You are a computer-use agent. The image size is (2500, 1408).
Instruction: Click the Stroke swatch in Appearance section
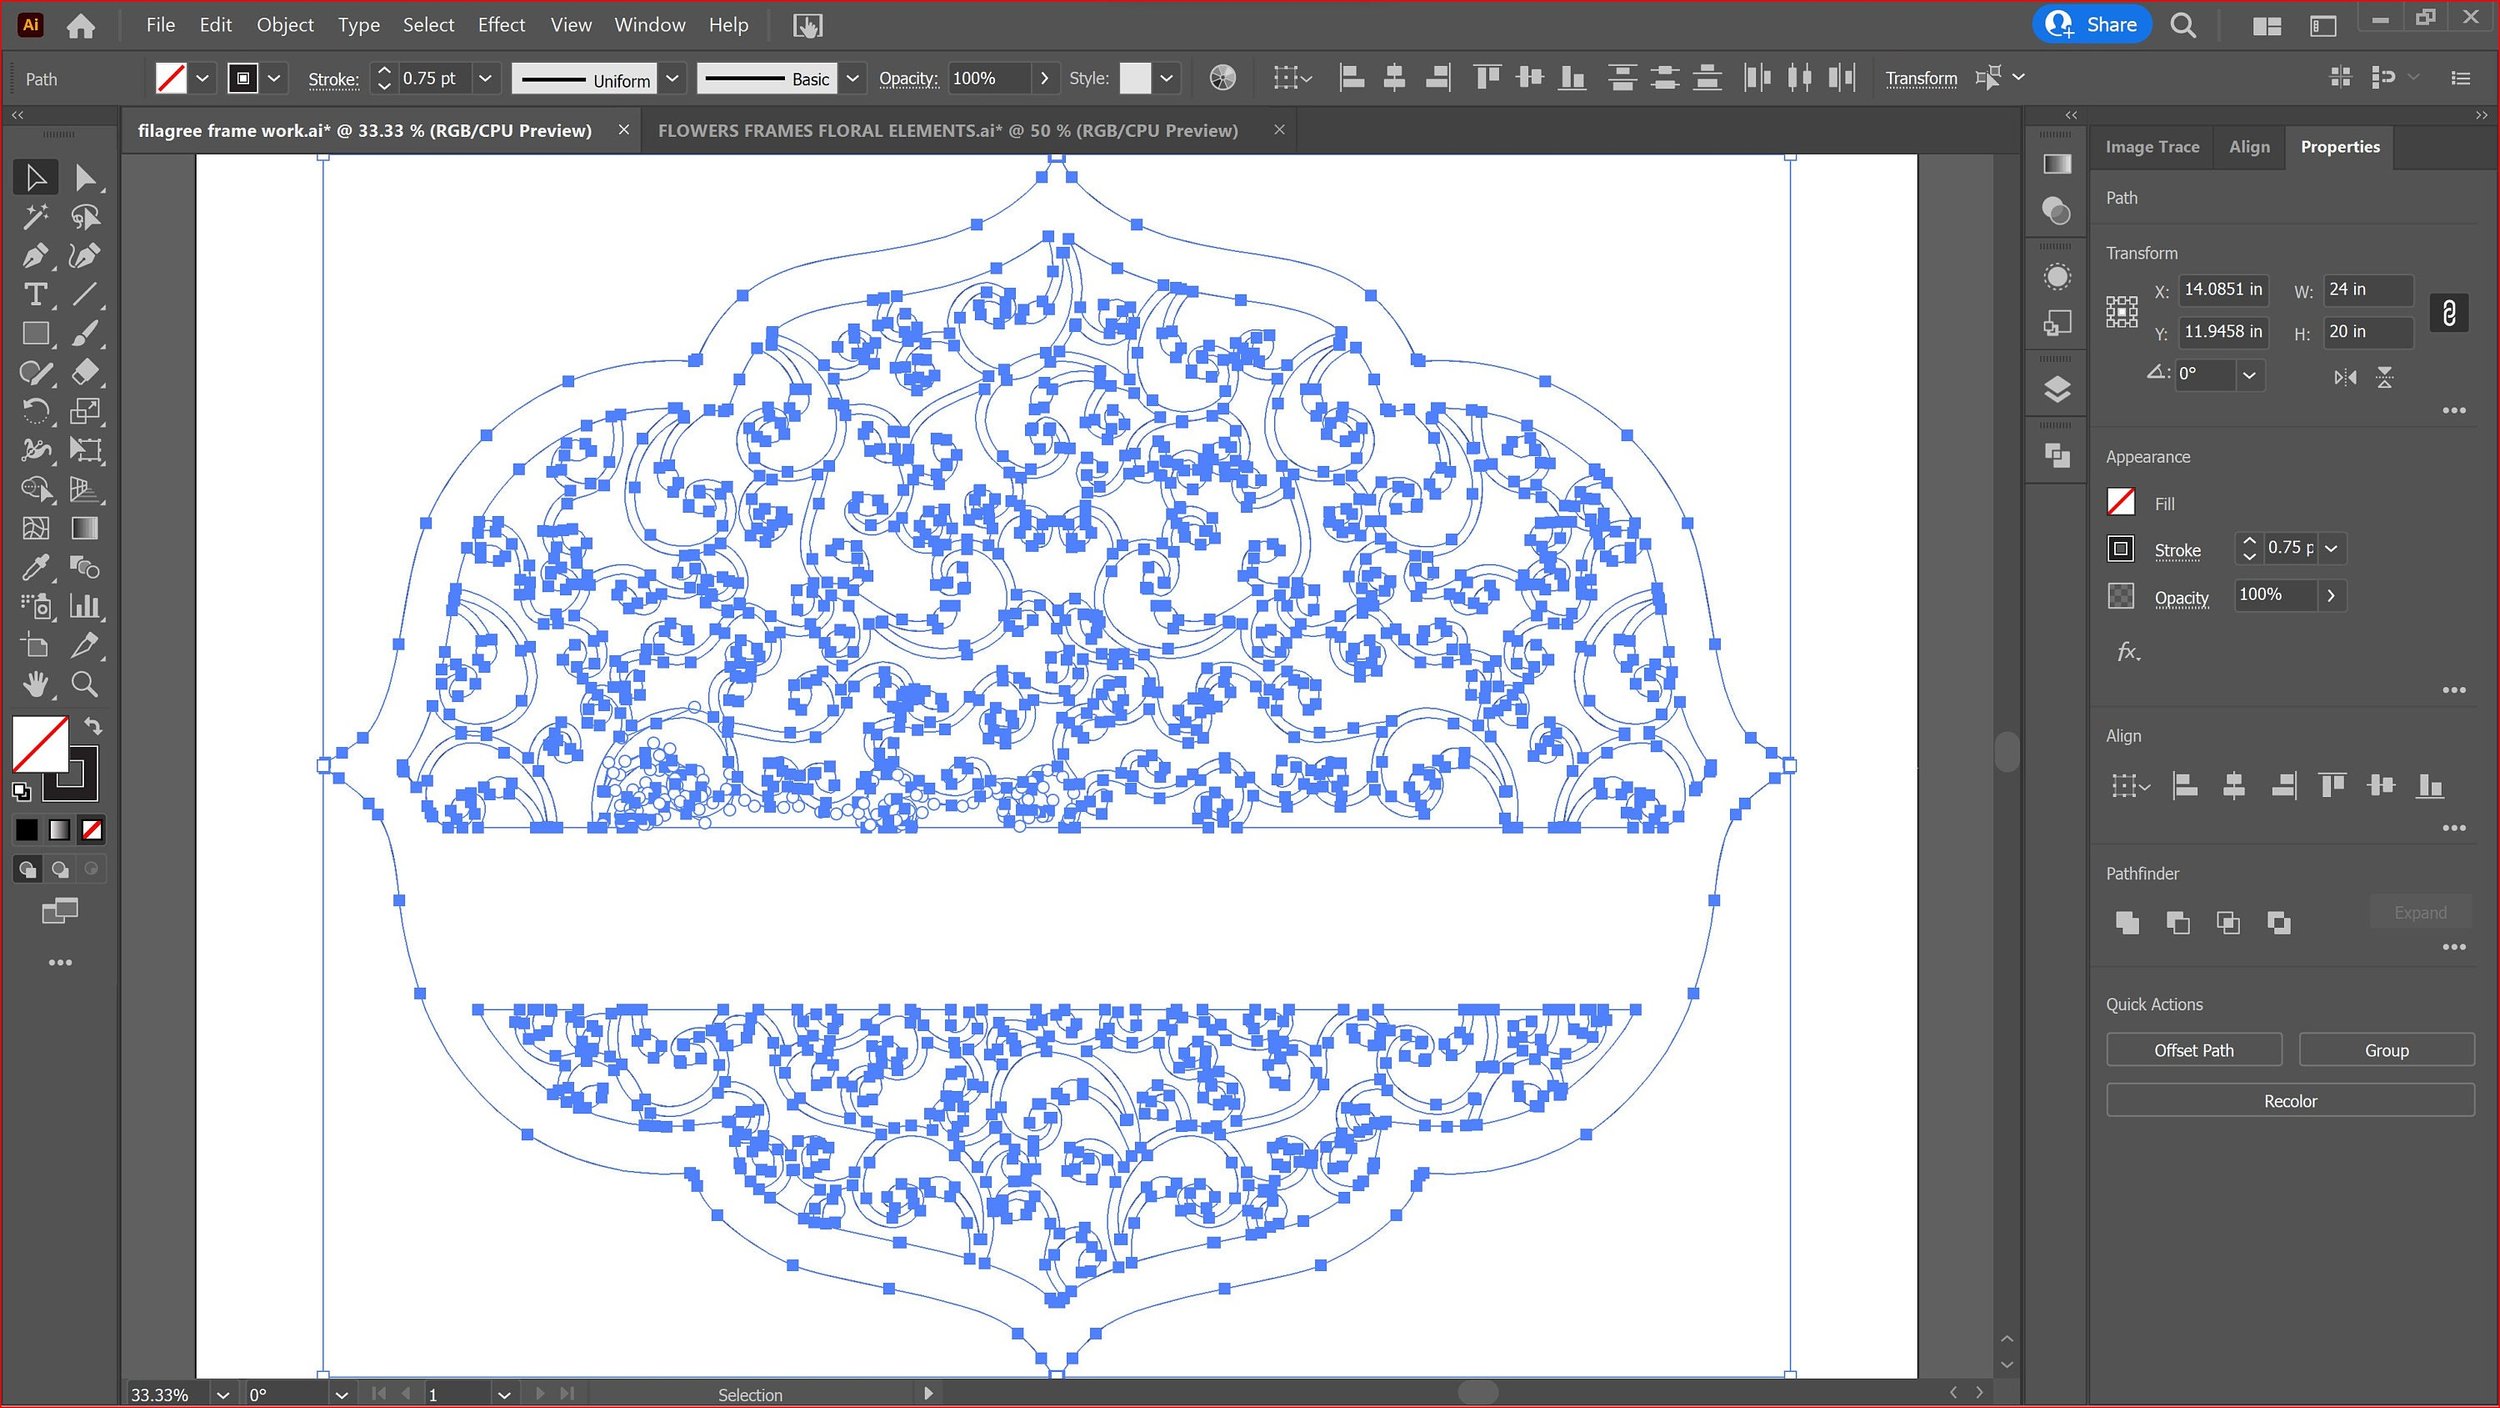(2121, 549)
